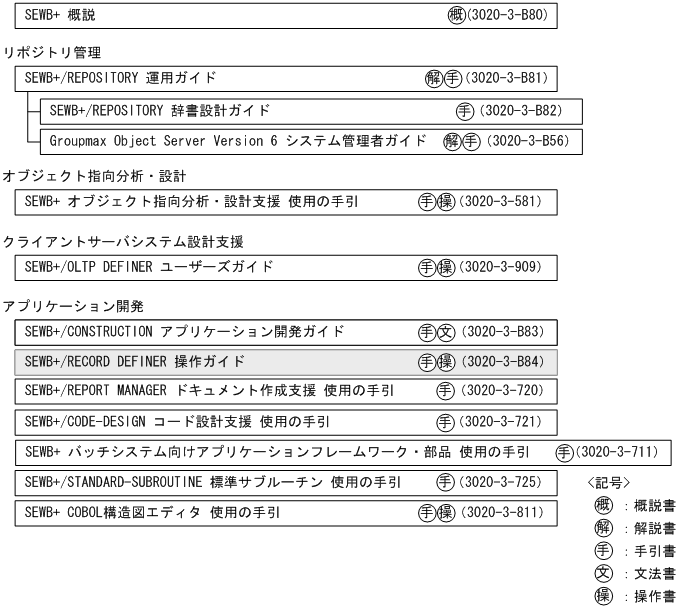
Task: Click SEWB+/CONSTRUCTION アプリケーション開発ガイド title
Action: [x=184, y=332]
